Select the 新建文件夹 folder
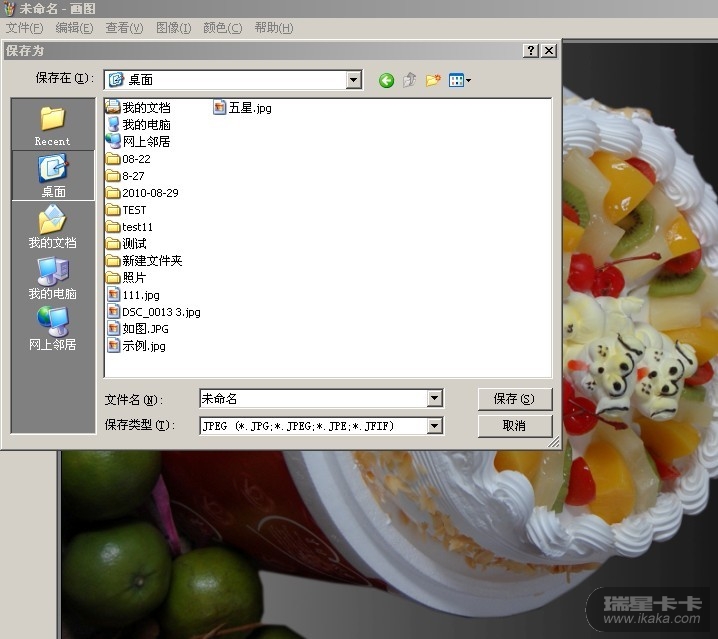The height and width of the screenshot is (639, 718). 144,261
